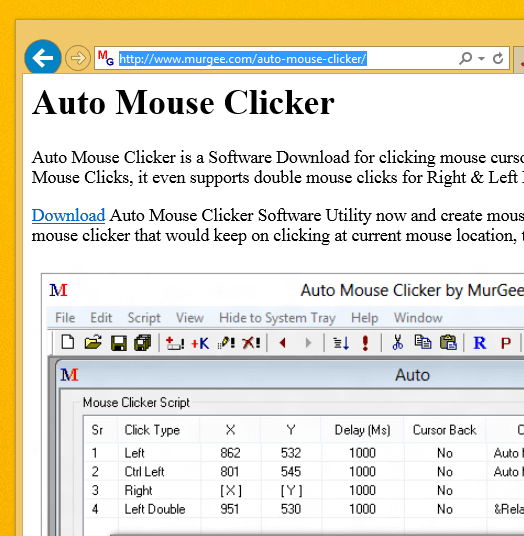Click Hide to System Tray menu

click(x=277, y=318)
